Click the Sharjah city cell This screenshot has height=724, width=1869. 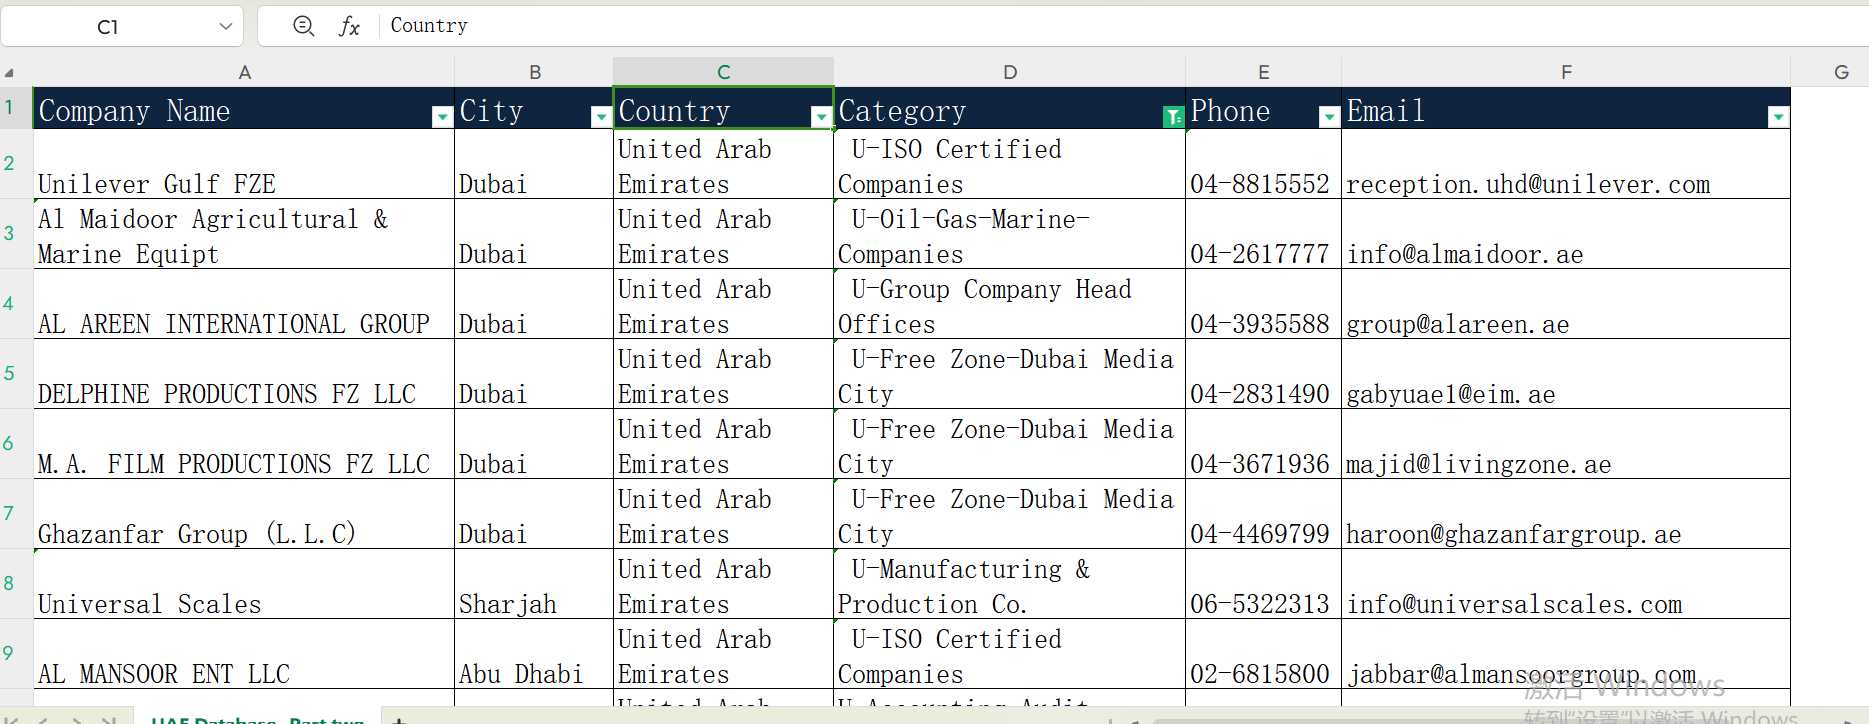coord(534,584)
